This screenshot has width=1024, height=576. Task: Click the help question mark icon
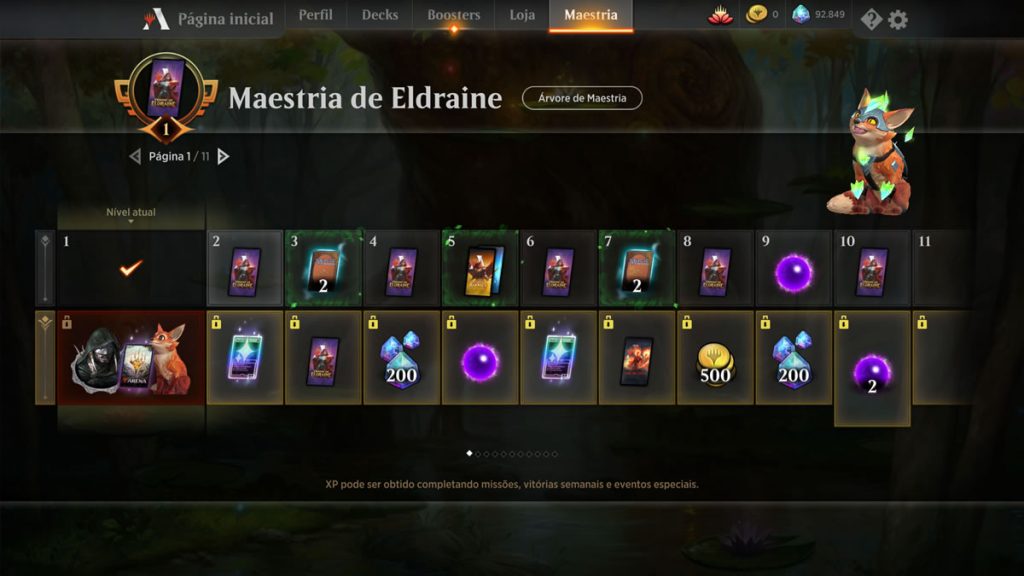click(x=871, y=20)
